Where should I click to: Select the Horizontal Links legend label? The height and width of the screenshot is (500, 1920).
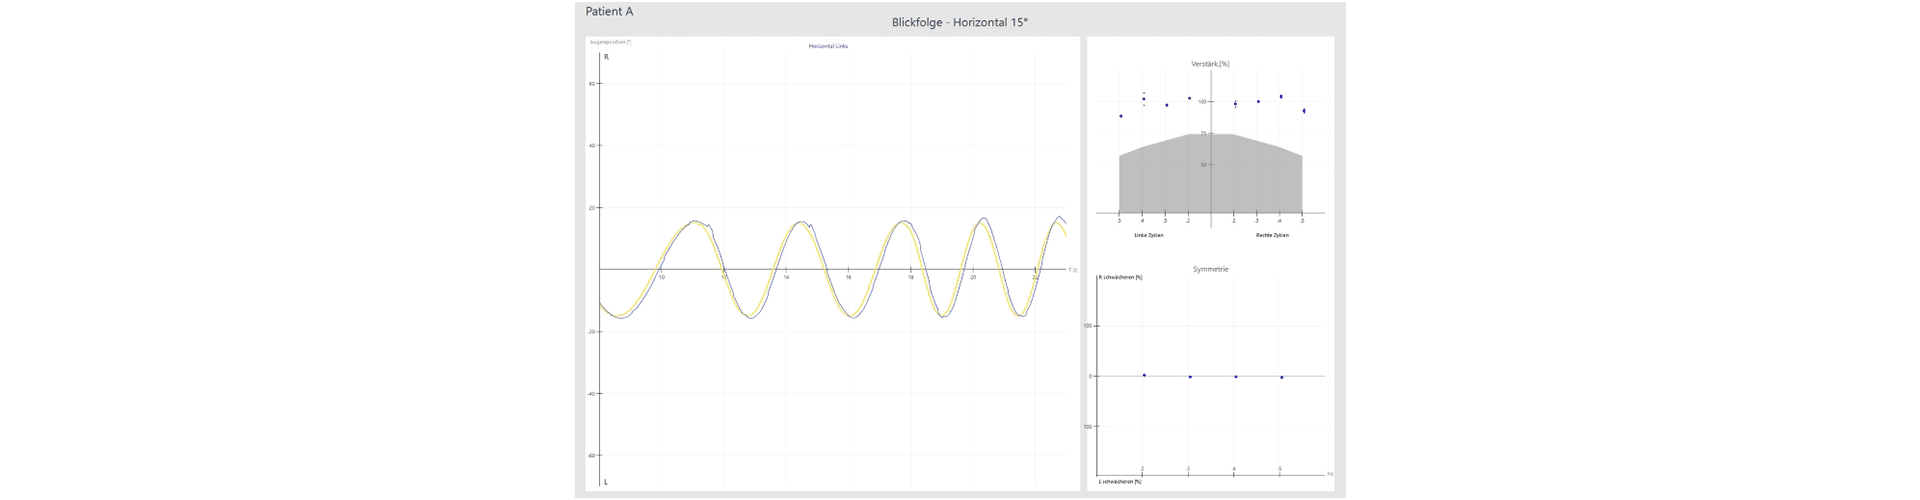pos(828,46)
